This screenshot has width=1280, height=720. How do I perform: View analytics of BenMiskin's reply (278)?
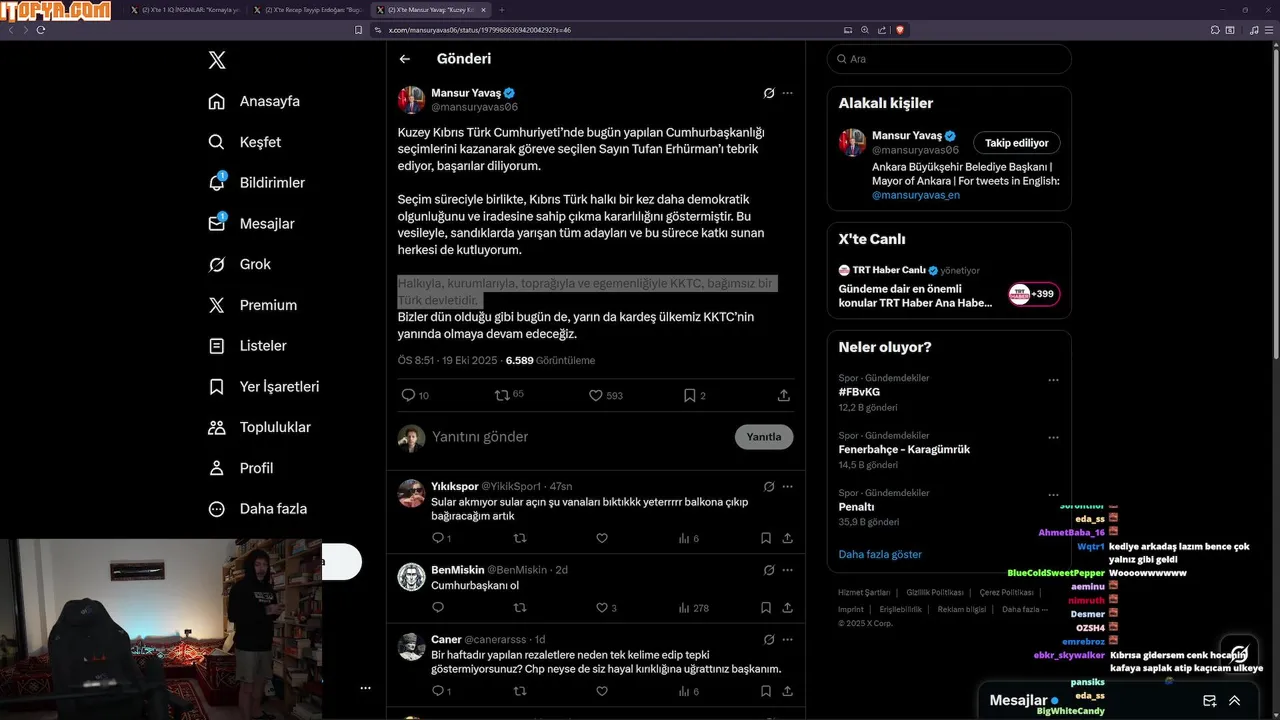tap(693, 607)
